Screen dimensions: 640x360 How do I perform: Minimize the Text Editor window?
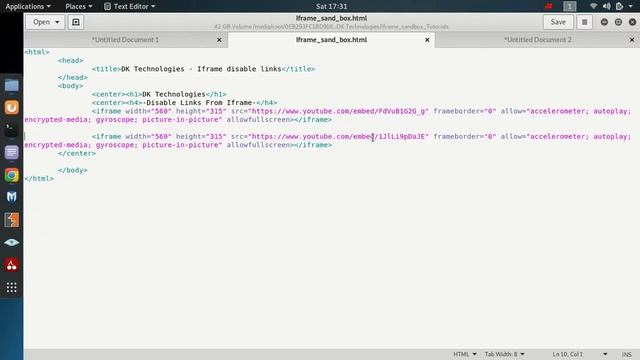pyautogui.click(x=604, y=22)
